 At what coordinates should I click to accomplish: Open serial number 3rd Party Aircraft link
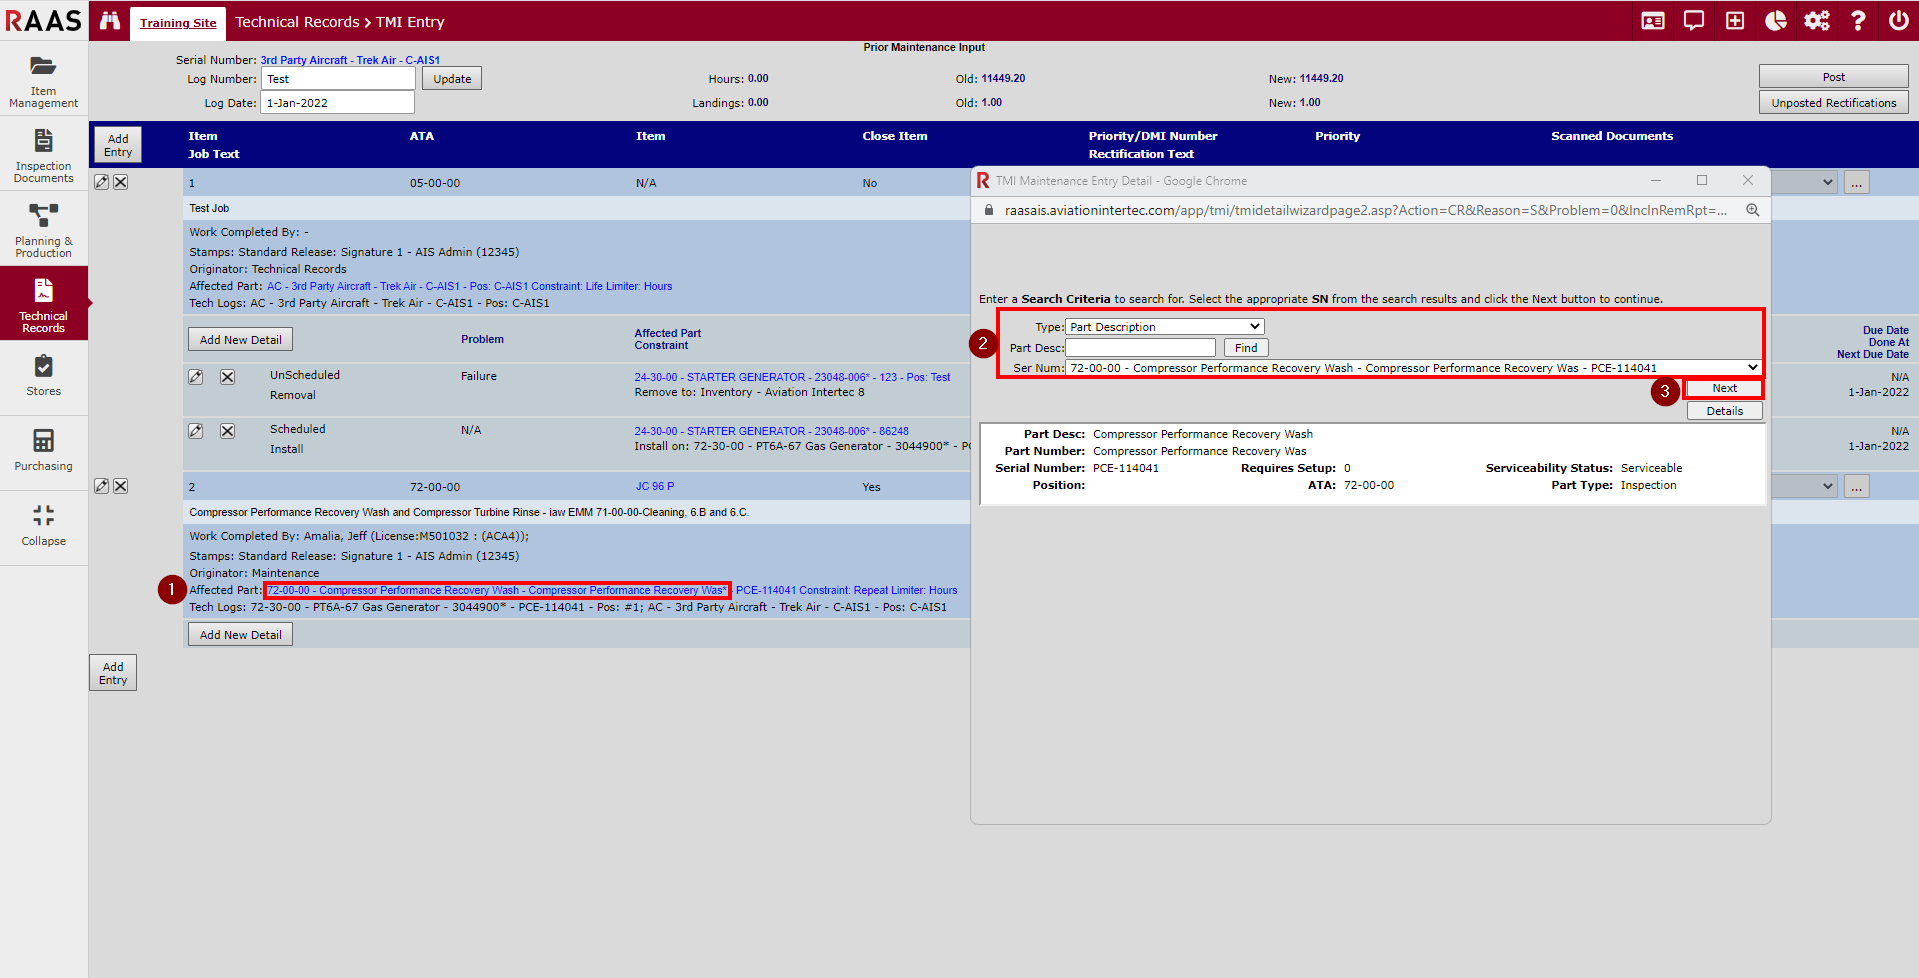[x=350, y=60]
